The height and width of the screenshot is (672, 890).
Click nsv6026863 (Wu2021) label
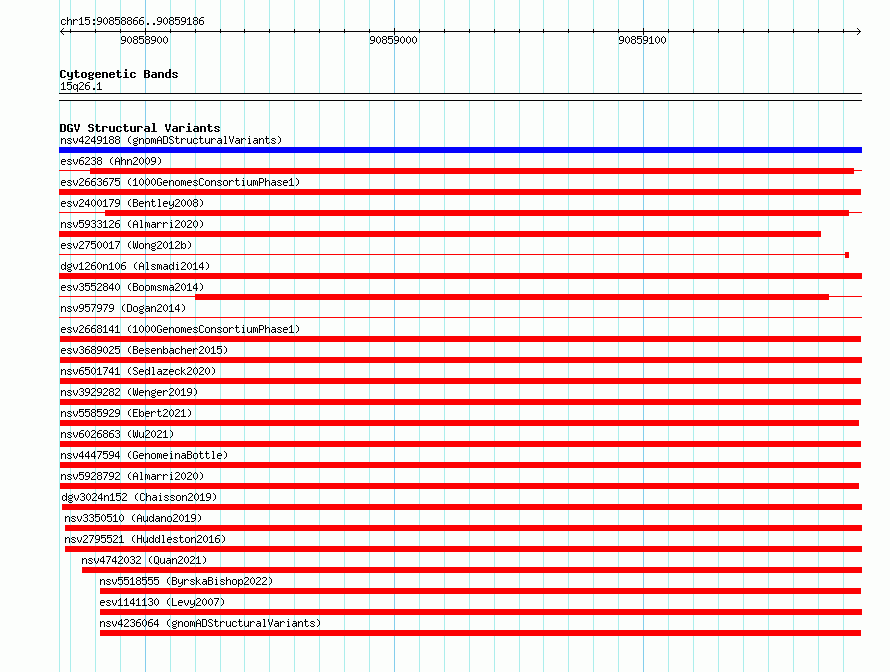tap(117, 434)
